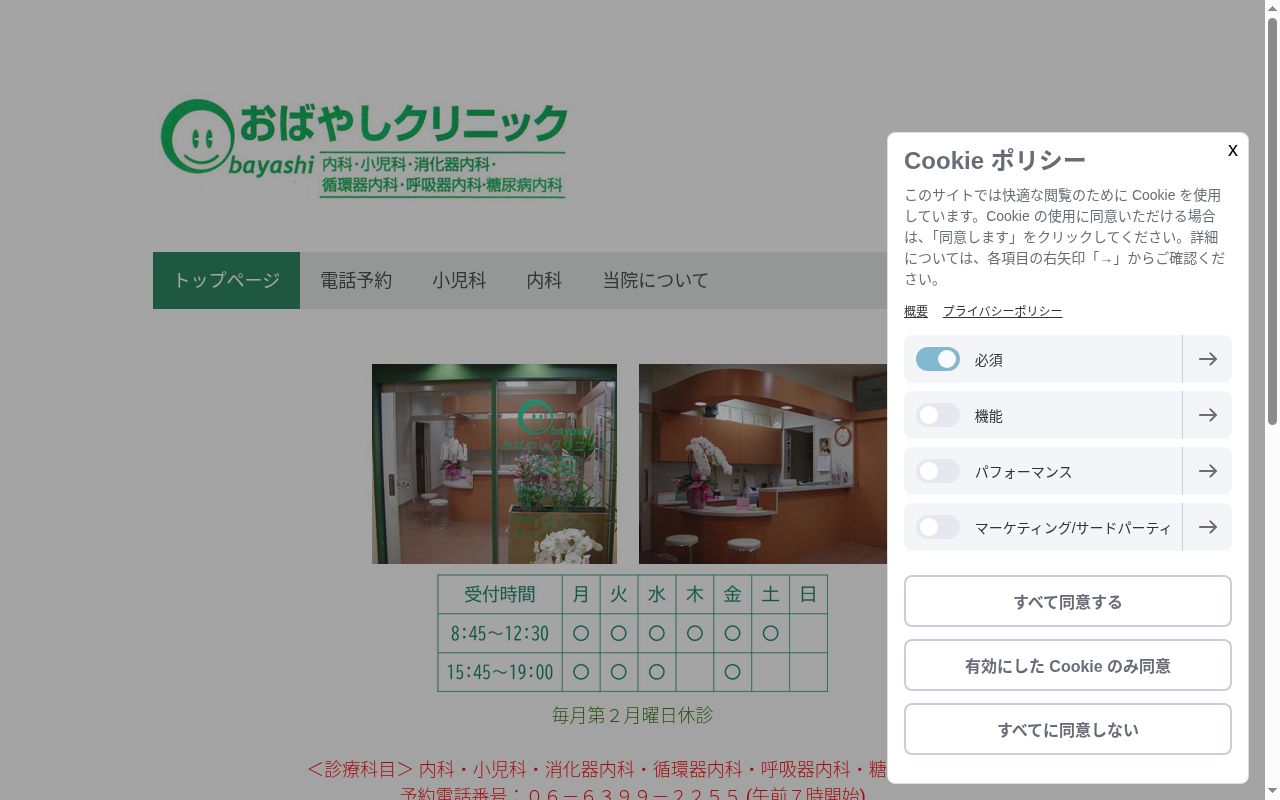Accept only enabled cookies (有効にした Cookie のみ同意)
The image size is (1280, 800).
pos(1068,665)
